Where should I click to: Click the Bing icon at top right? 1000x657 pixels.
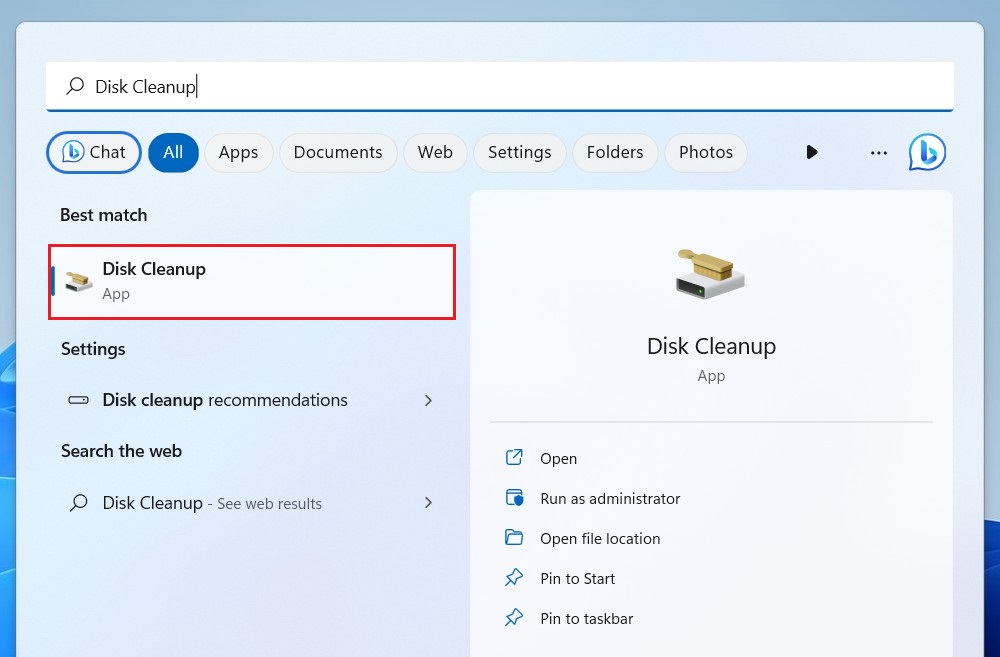927,152
